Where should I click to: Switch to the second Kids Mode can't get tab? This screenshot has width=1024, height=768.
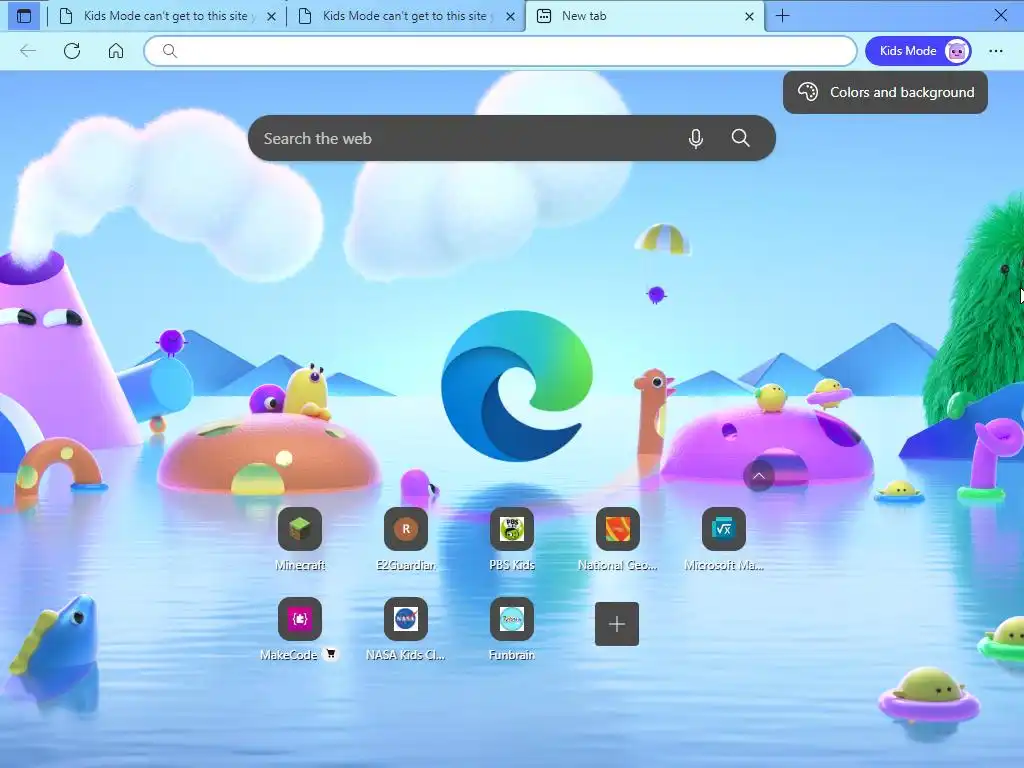[406, 16]
